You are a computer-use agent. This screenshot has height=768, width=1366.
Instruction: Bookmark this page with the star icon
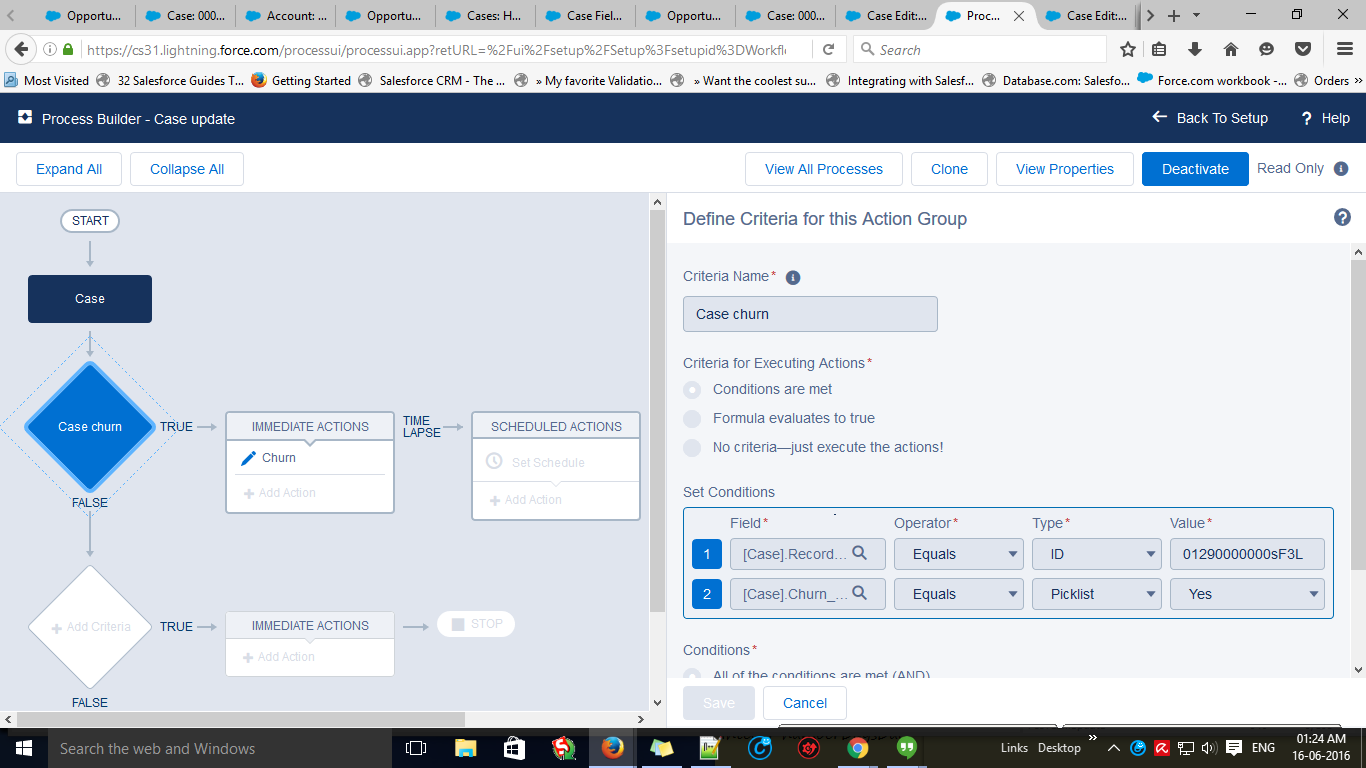[1127, 49]
